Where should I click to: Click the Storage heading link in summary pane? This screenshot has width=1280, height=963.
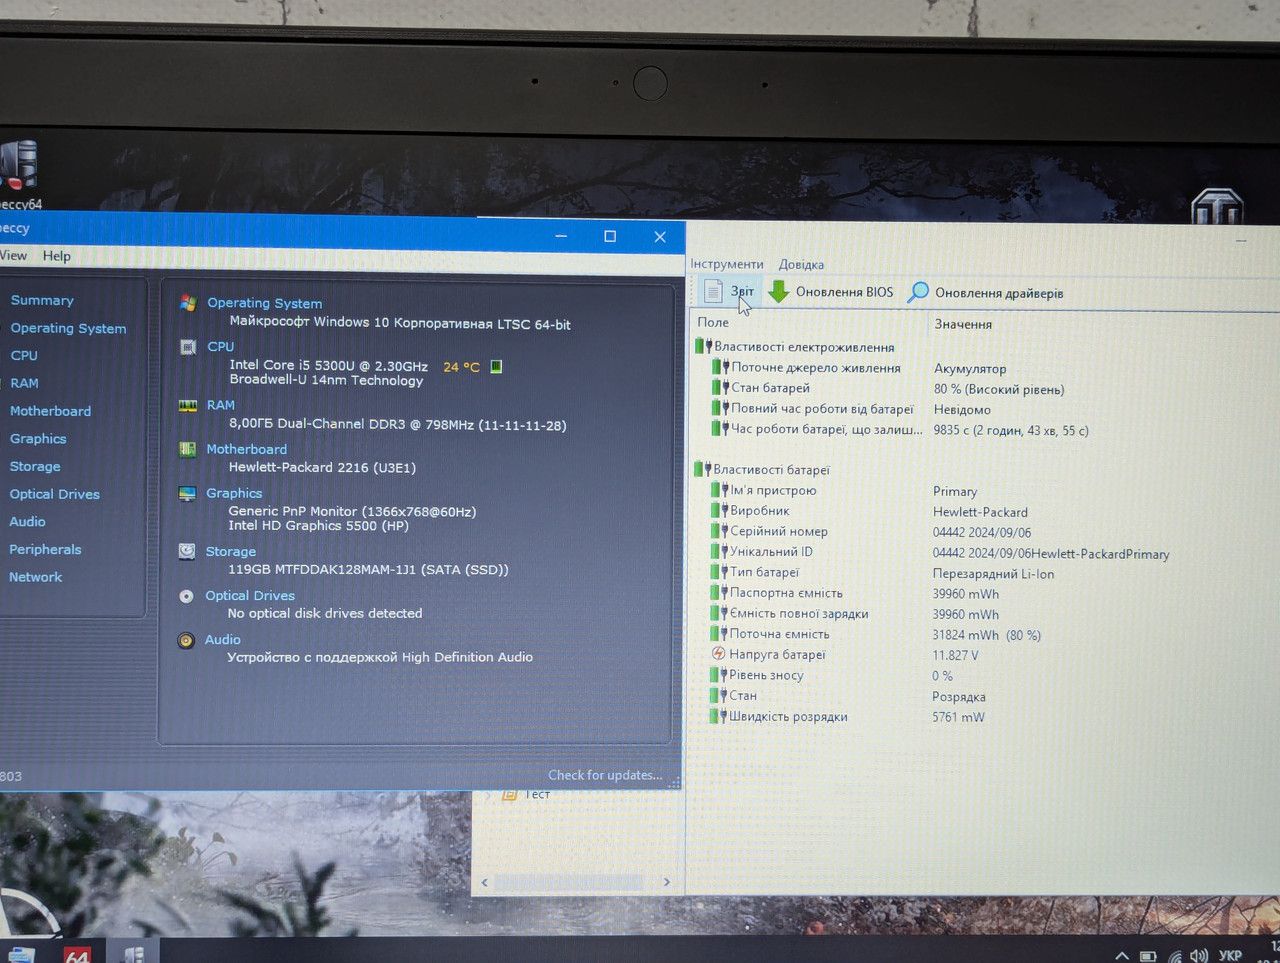coord(231,551)
